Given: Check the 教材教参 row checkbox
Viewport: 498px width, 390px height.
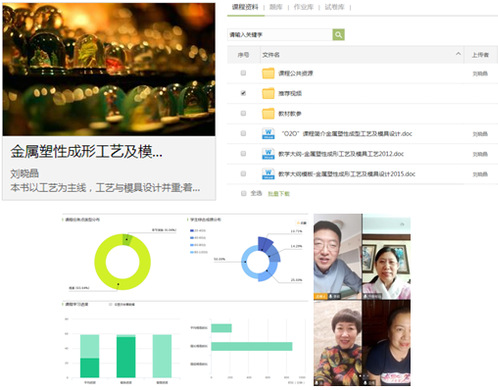Looking at the screenshot, I should pos(243,113).
